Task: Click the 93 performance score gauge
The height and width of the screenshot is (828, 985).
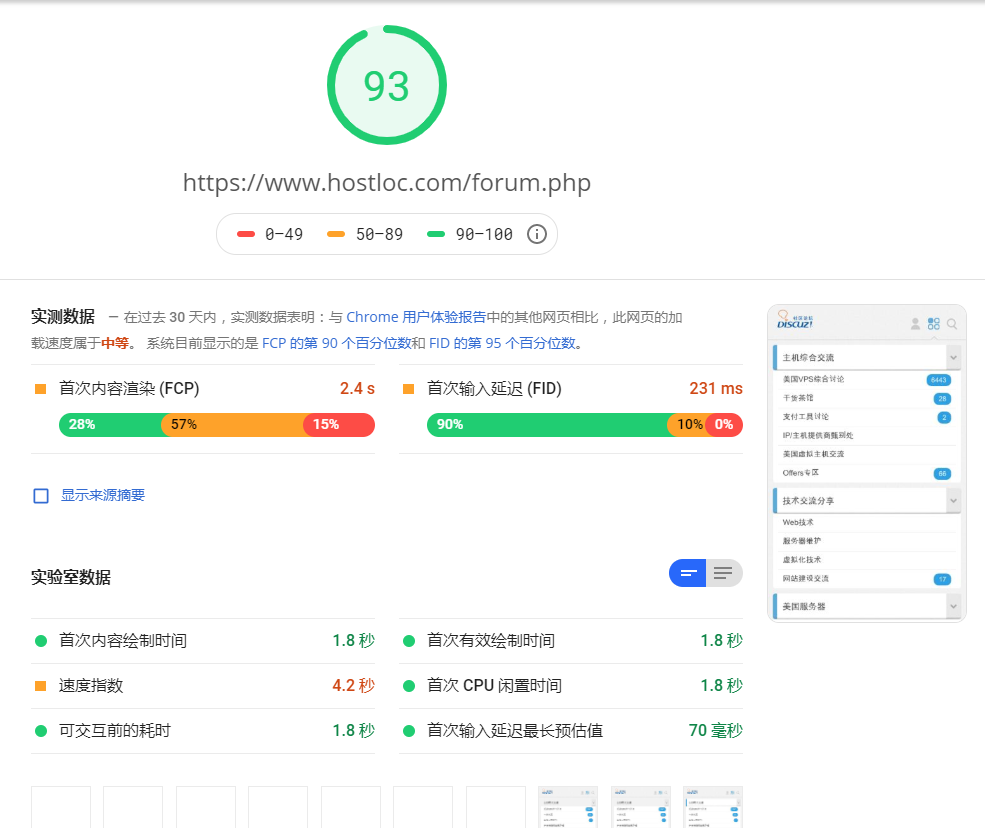Action: tap(387, 85)
